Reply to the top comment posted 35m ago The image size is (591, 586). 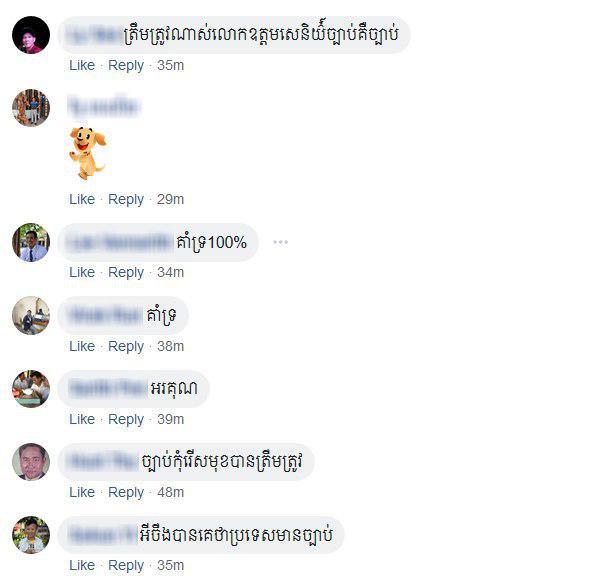[x=126, y=66]
